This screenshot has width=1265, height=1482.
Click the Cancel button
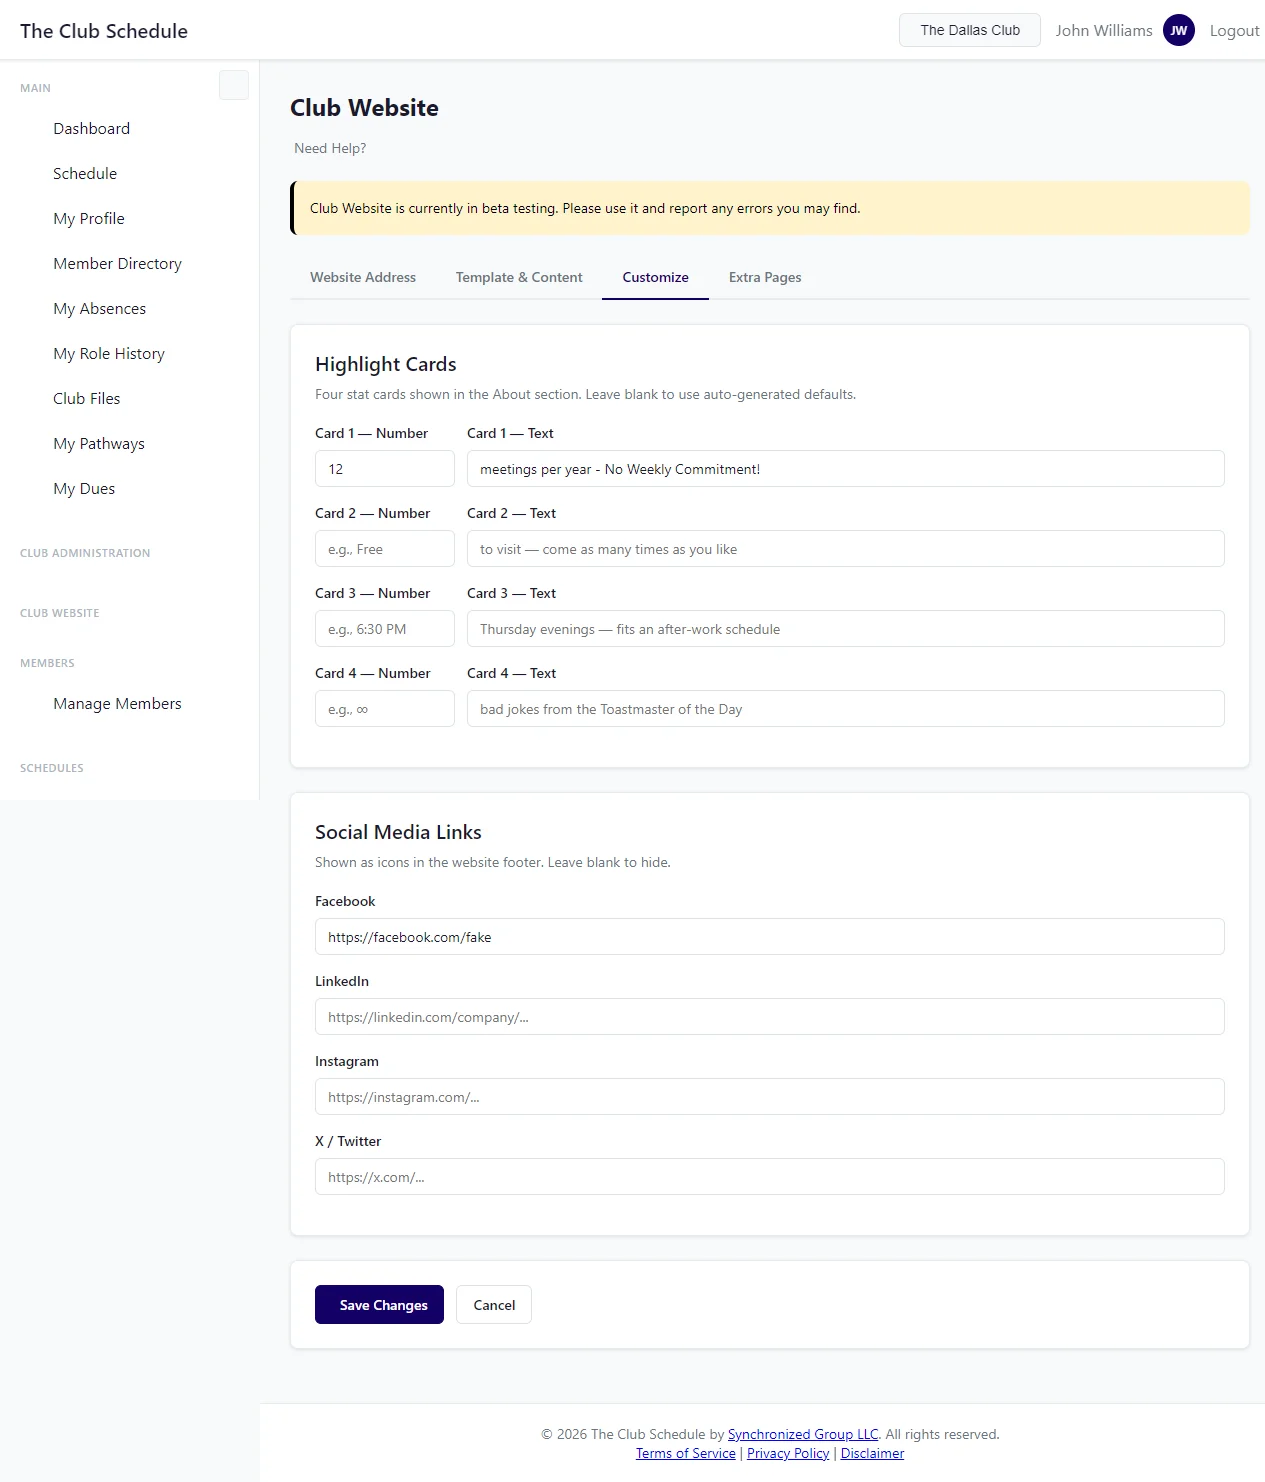click(493, 1305)
